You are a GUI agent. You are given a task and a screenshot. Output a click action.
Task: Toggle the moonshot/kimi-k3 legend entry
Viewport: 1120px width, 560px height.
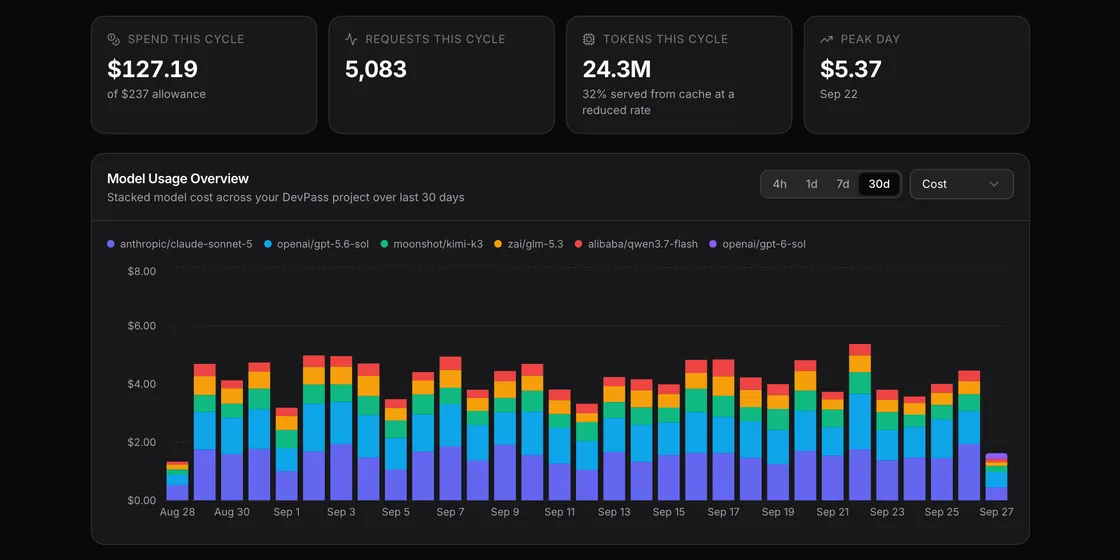tap(431, 244)
